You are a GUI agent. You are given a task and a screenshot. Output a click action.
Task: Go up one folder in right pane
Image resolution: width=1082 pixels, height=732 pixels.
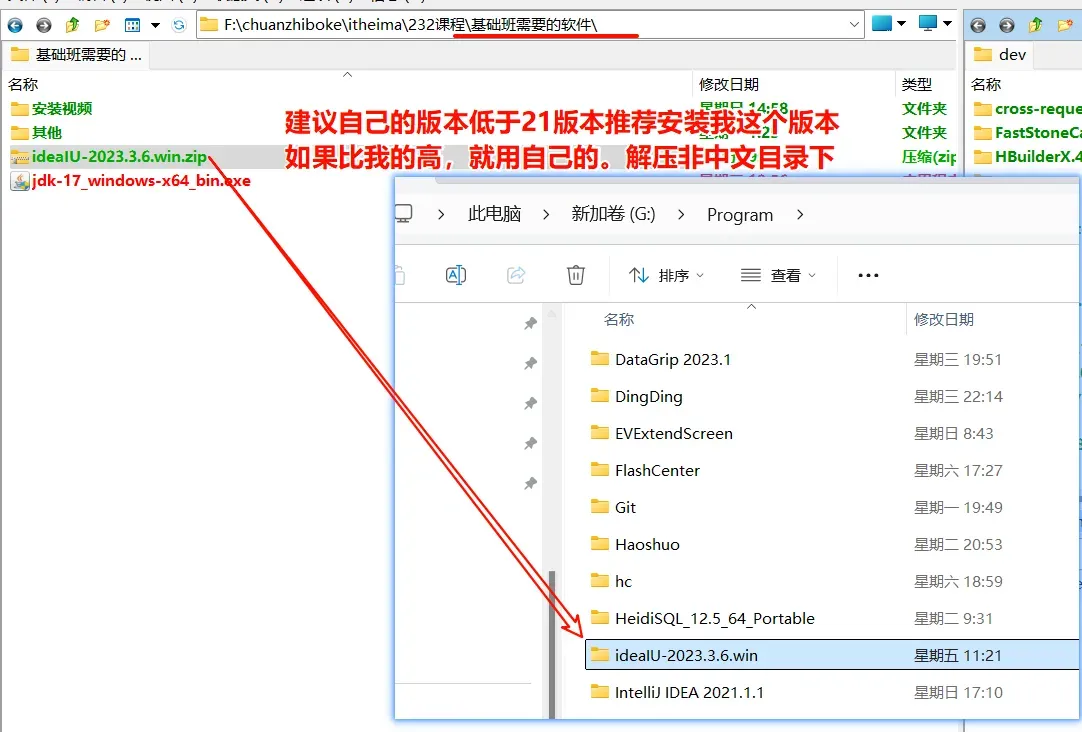coord(1036,26)
